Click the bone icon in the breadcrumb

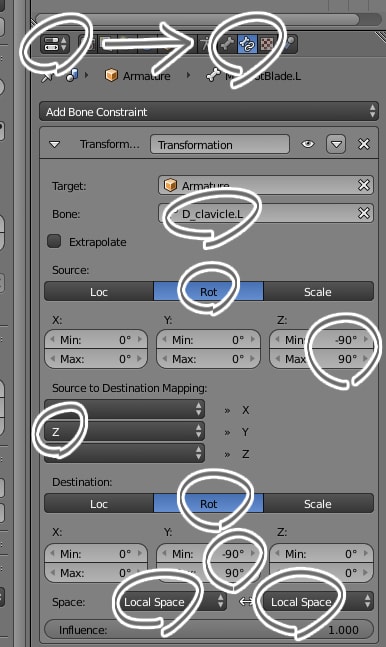pyautogui.click(x=213, y=76)
